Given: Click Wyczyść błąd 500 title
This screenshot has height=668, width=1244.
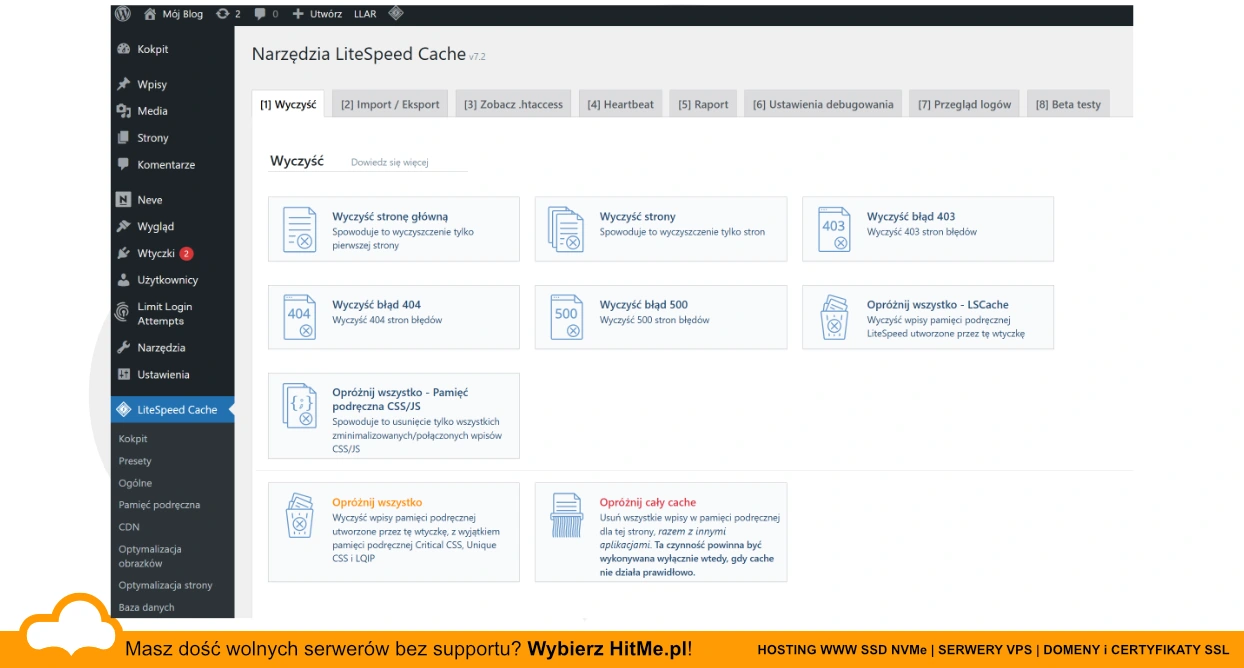Looking at the screenshot, I should coord(644,305).
